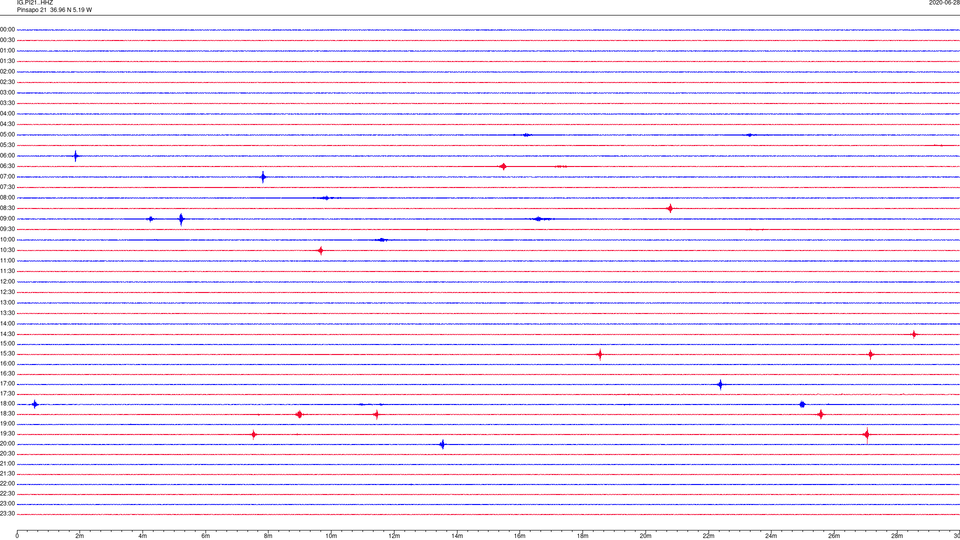This screenshot has width=960, height=540.
Task: Click the blue event spike on the 20:00 trace
Action: point(443,444)
